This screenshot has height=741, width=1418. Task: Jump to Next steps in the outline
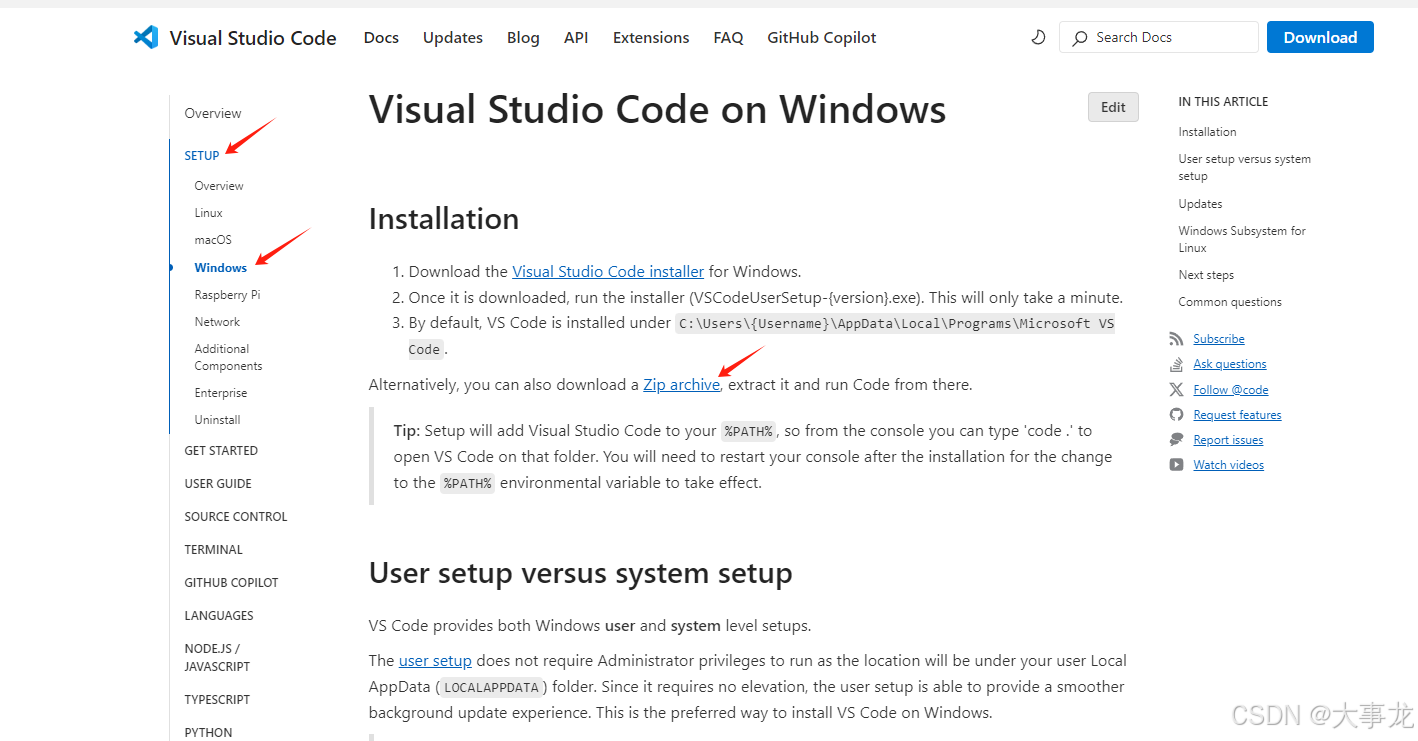coord(1206,275)
